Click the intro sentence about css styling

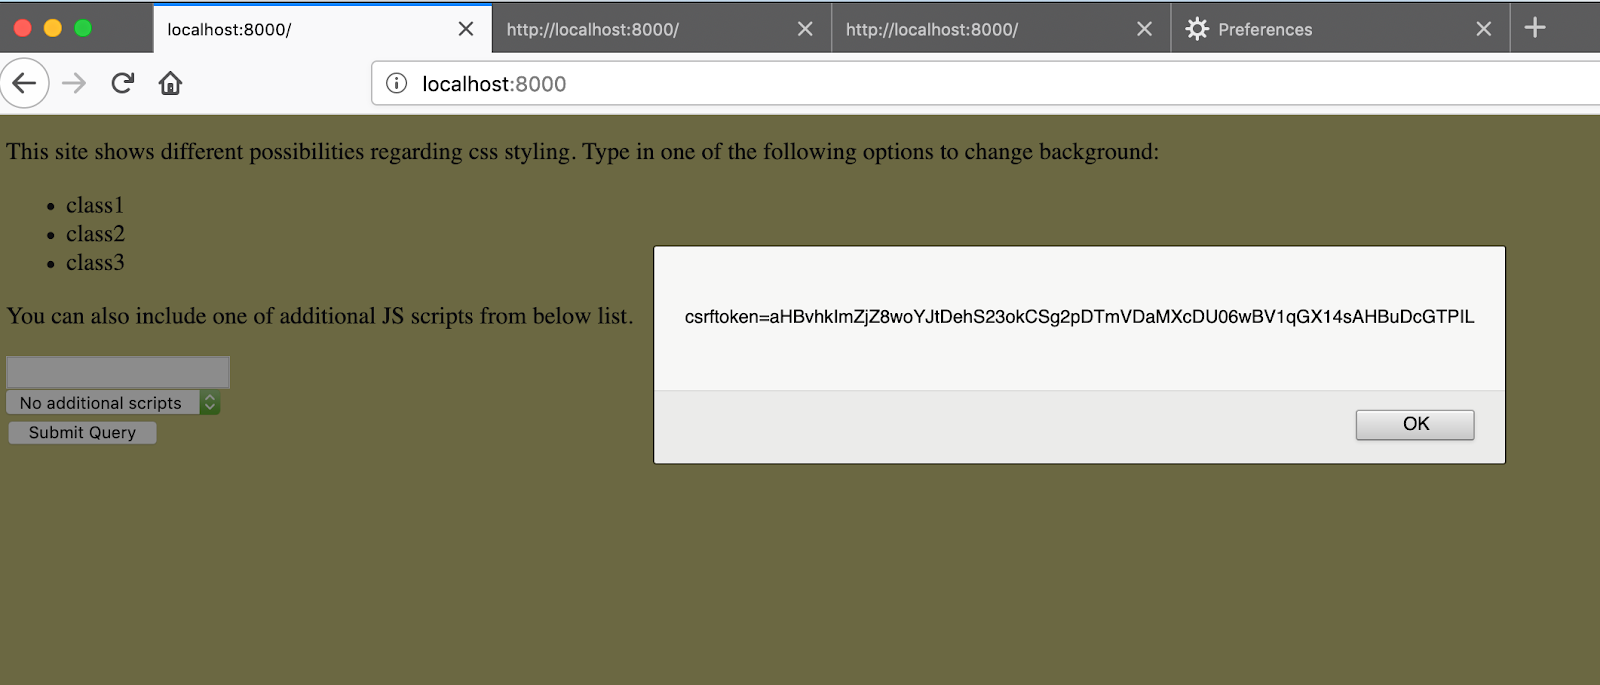pos(582,152)
